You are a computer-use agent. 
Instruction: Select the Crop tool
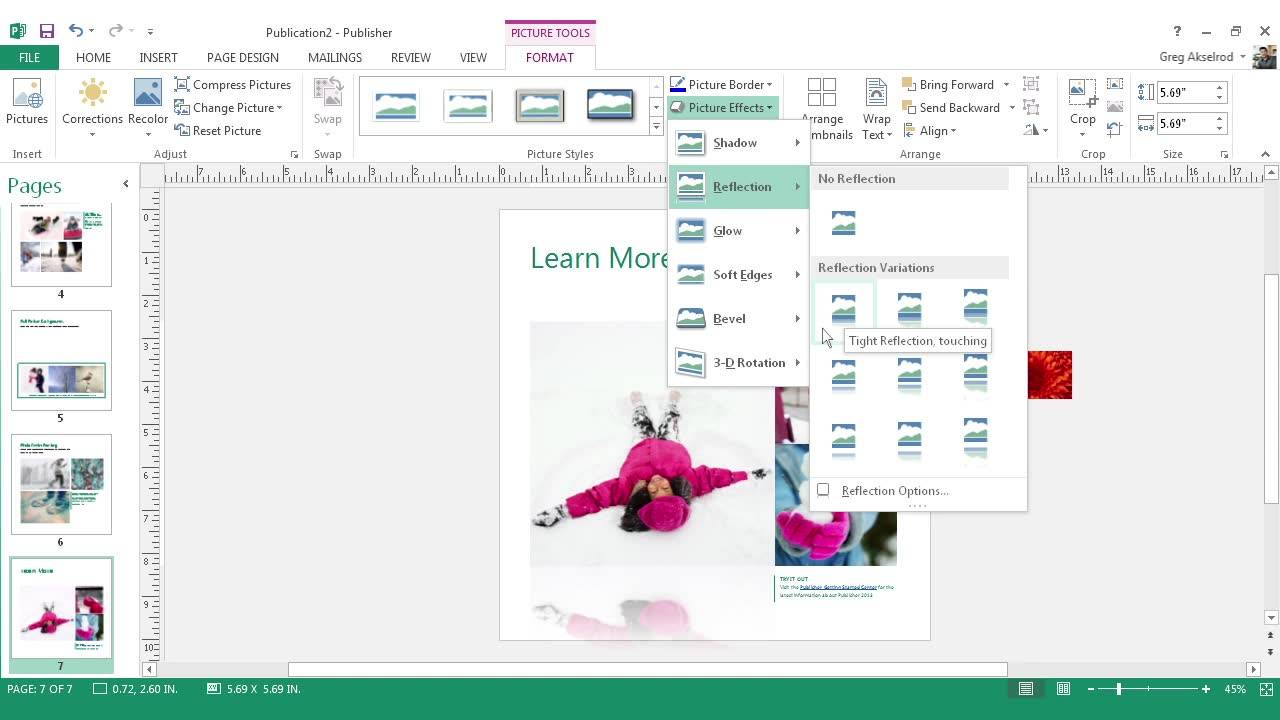coord(1083,105)
